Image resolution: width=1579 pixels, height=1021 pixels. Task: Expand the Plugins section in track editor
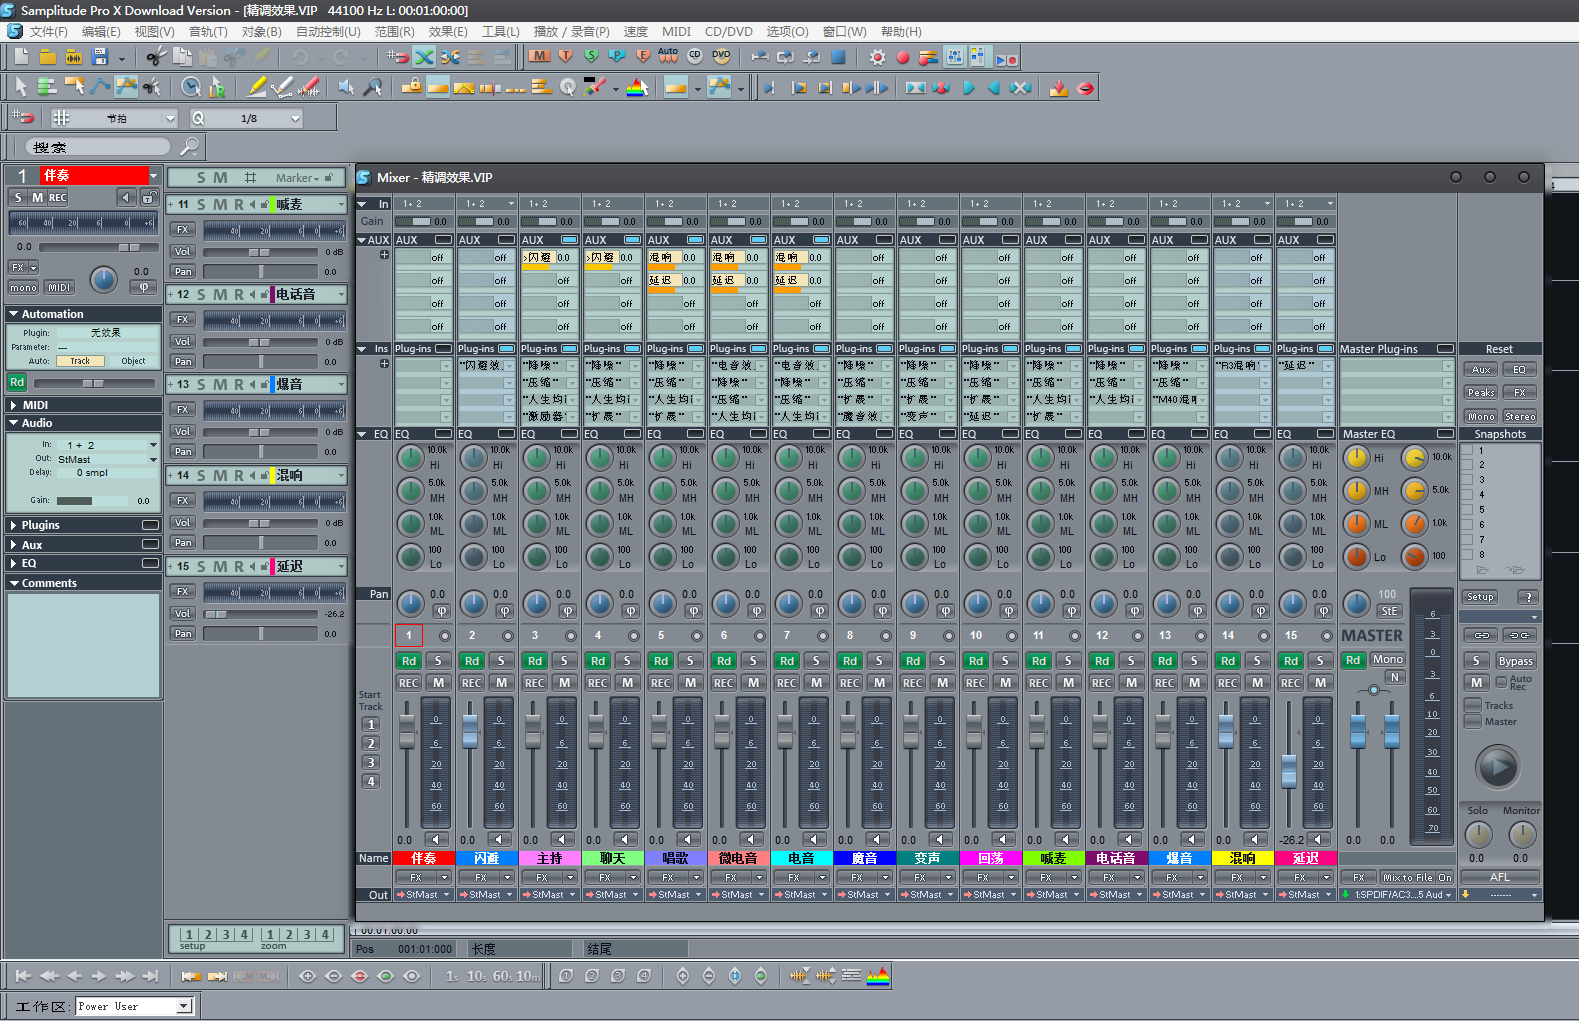pos(14,525)
